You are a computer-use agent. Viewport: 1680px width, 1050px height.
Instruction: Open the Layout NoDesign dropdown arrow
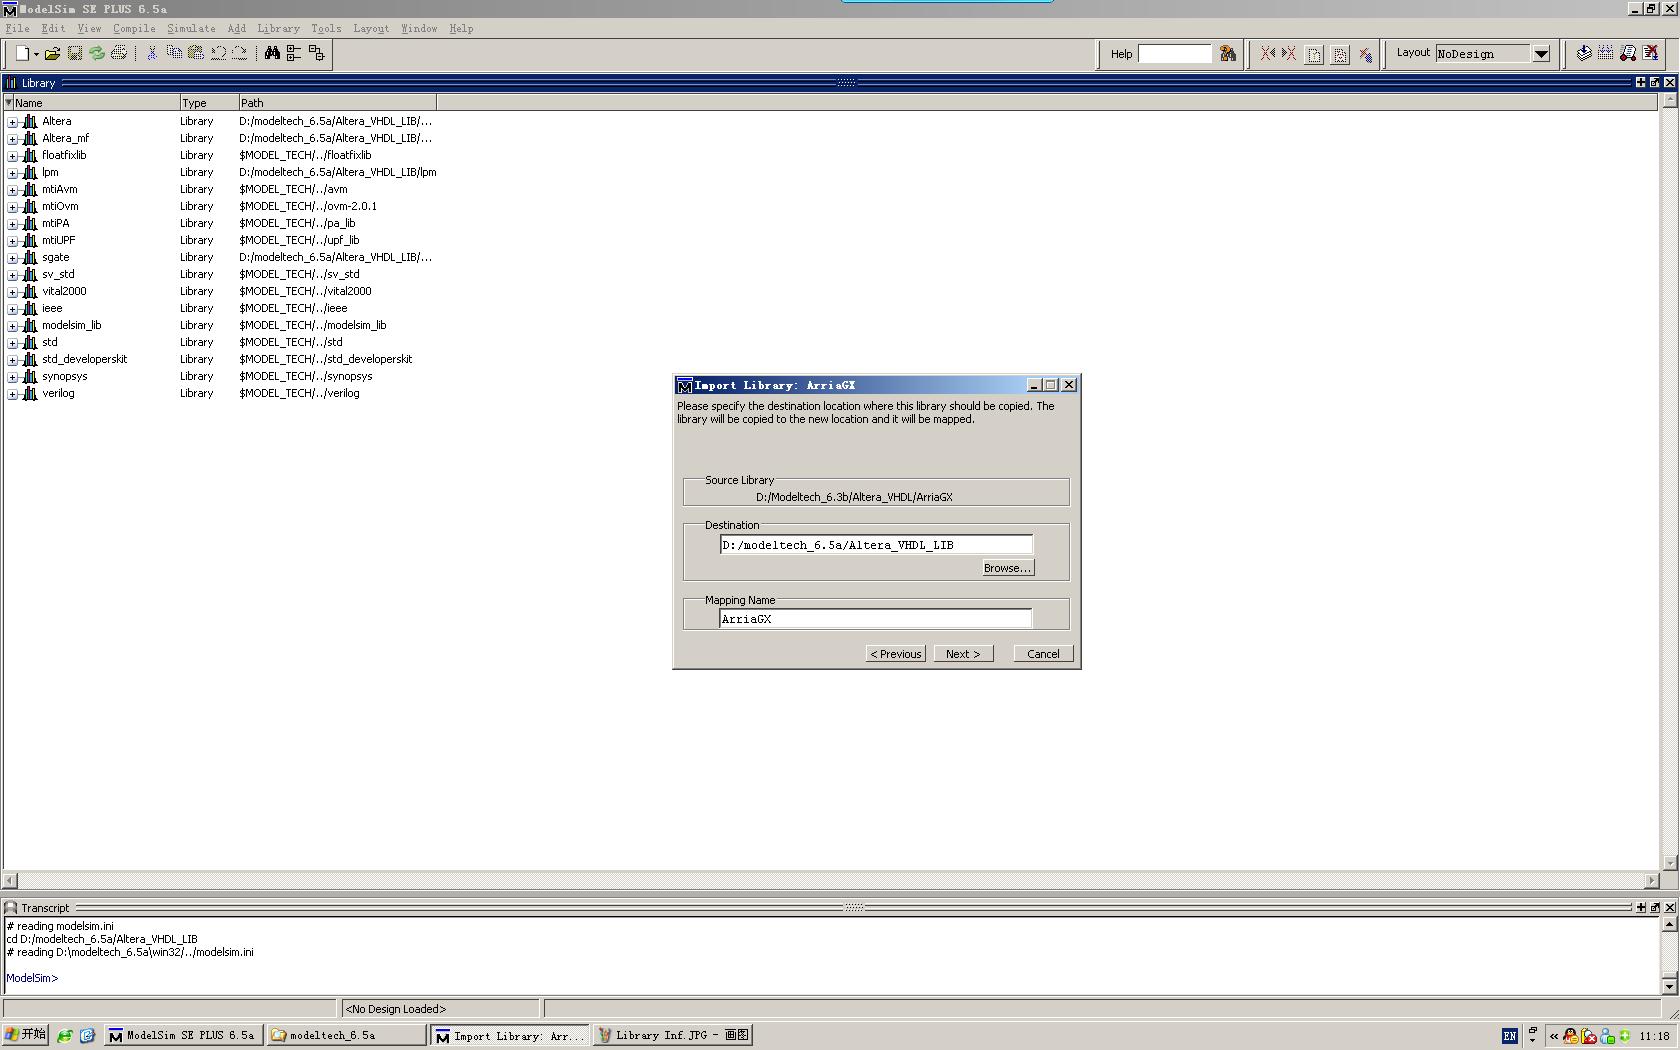coord(1541,54)
